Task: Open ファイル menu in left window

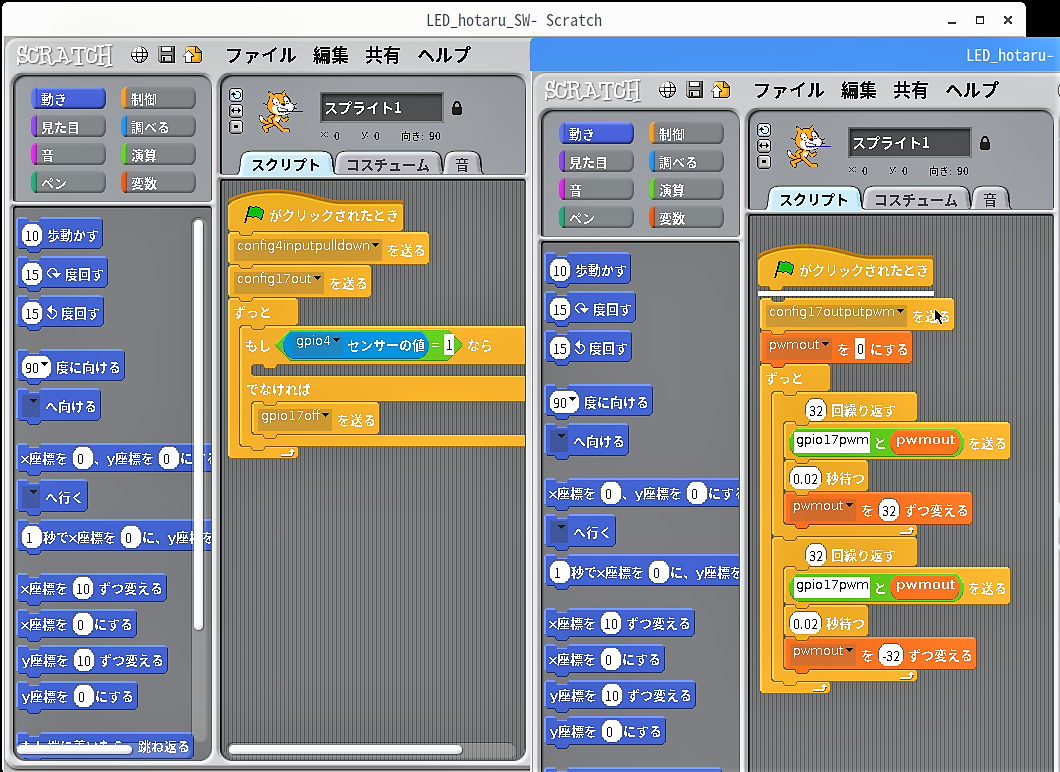Action: pyautogui.click(x=260, y=55)
